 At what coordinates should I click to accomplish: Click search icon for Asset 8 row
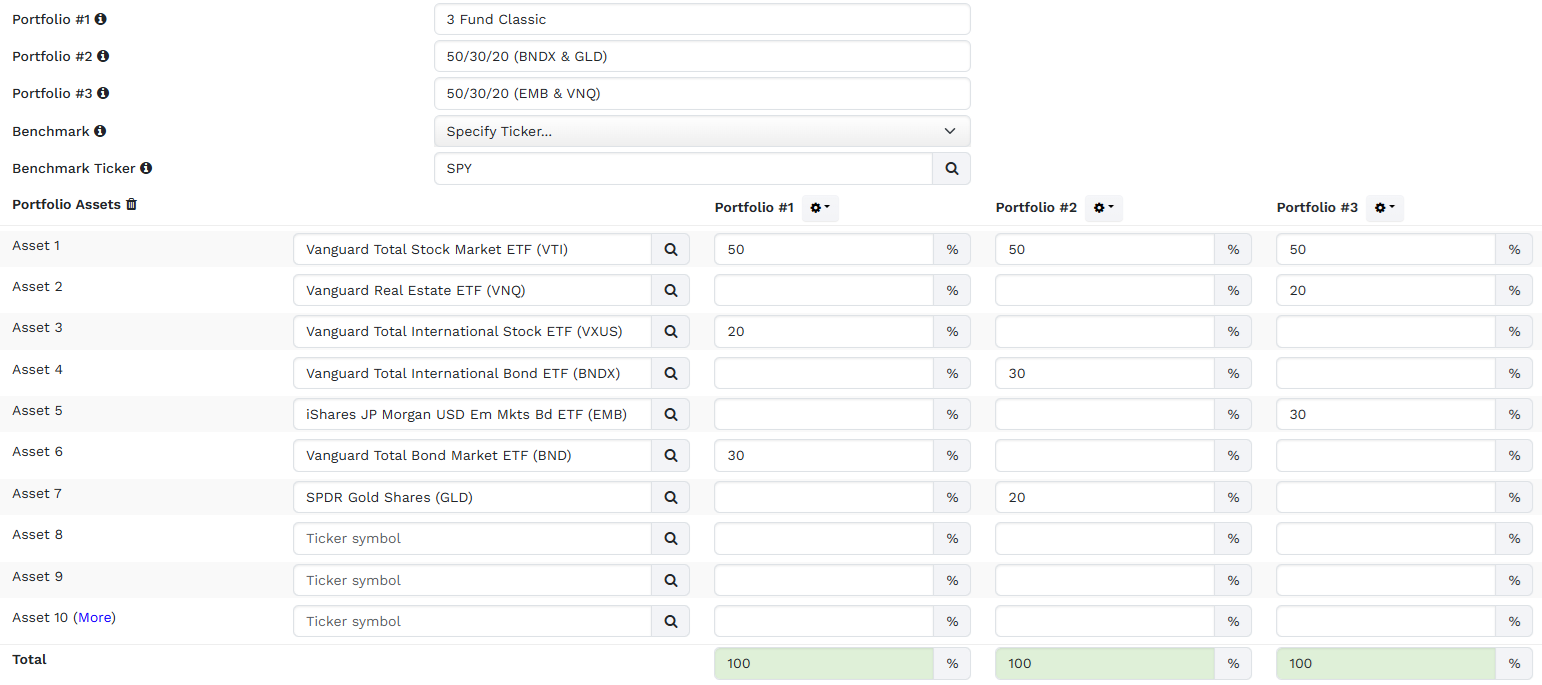click(671, 538)
